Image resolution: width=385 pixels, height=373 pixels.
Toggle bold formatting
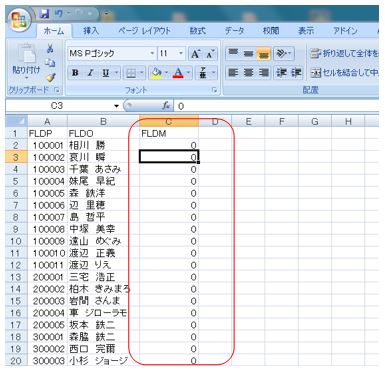click(75, 73)
